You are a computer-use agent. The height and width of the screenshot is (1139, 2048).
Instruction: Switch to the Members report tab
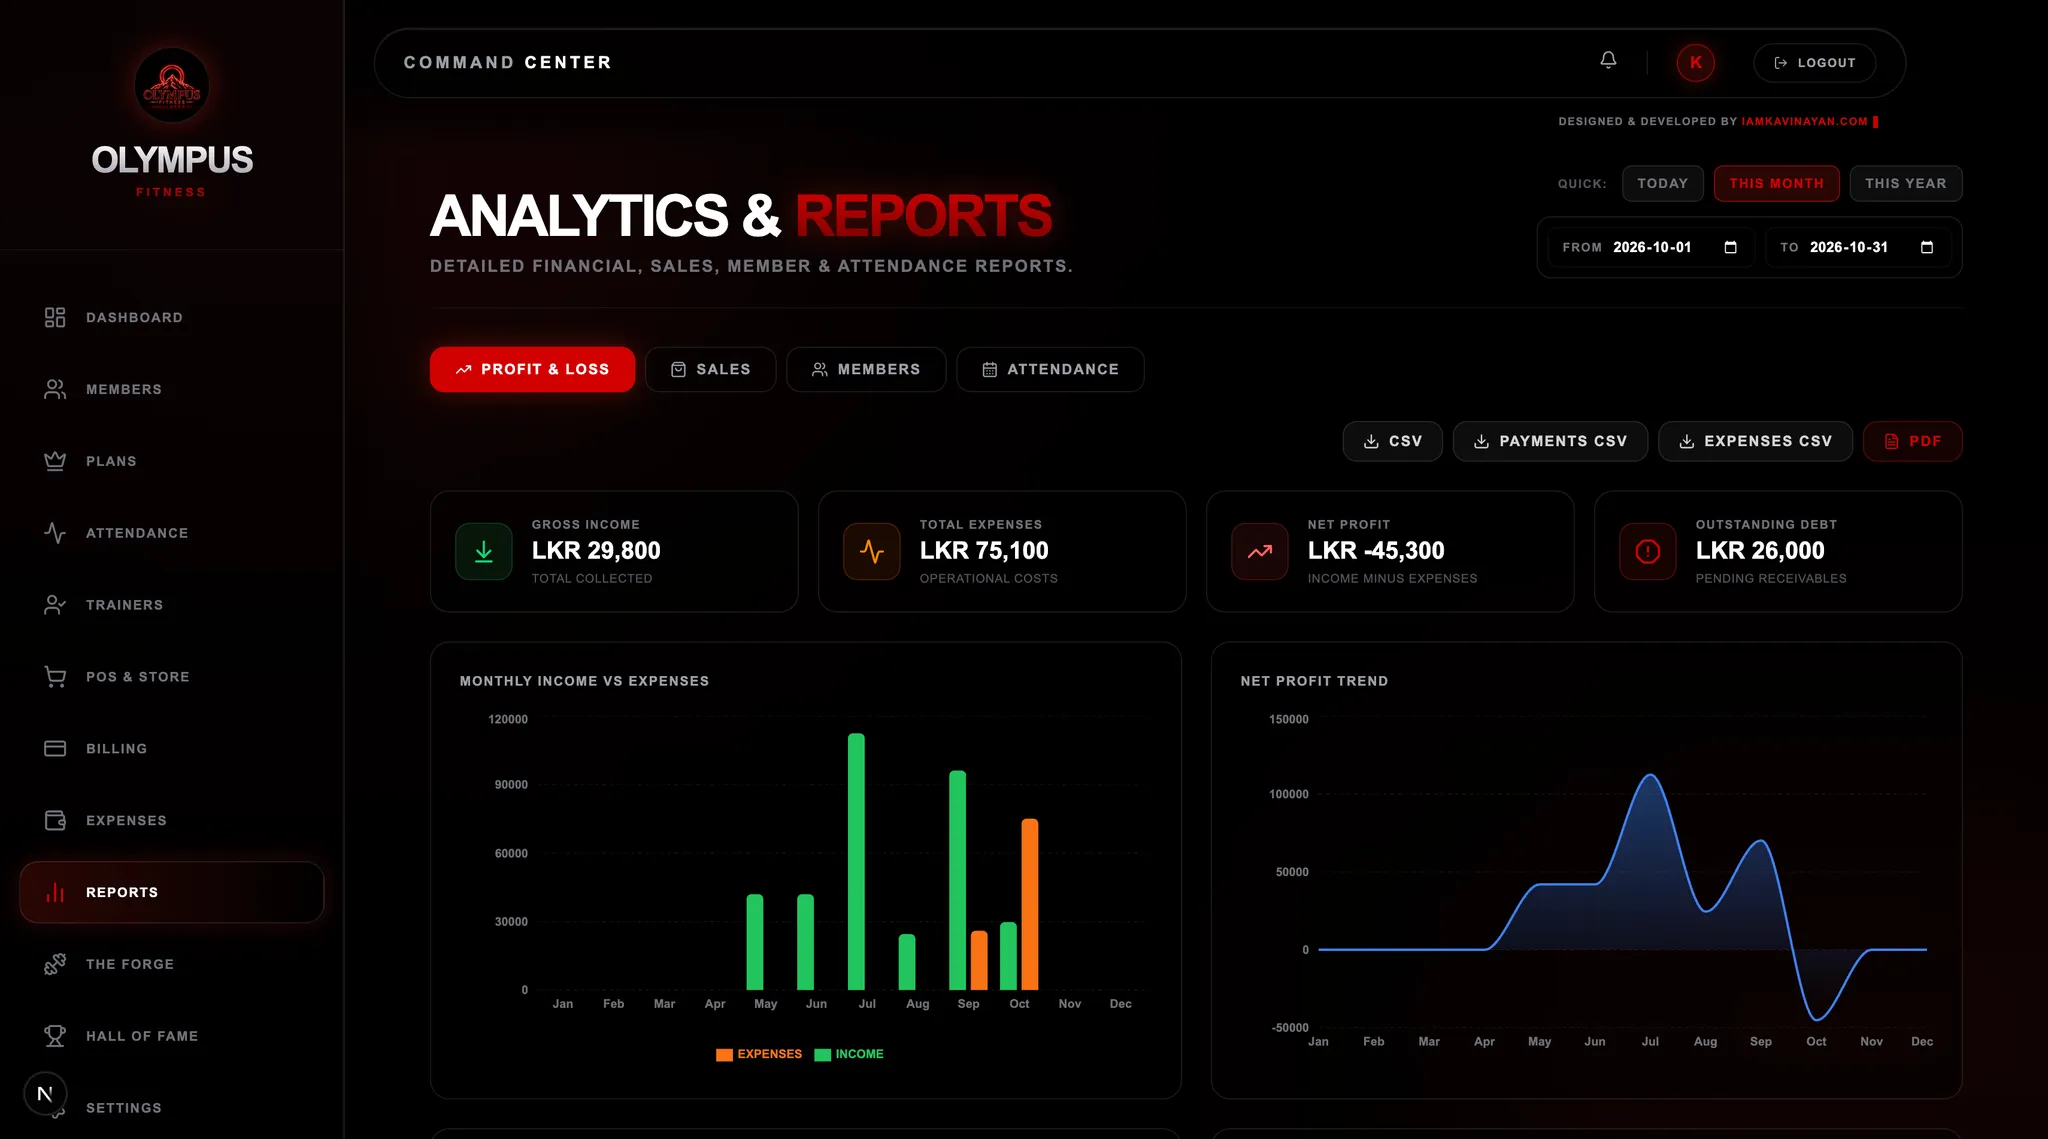866,369
